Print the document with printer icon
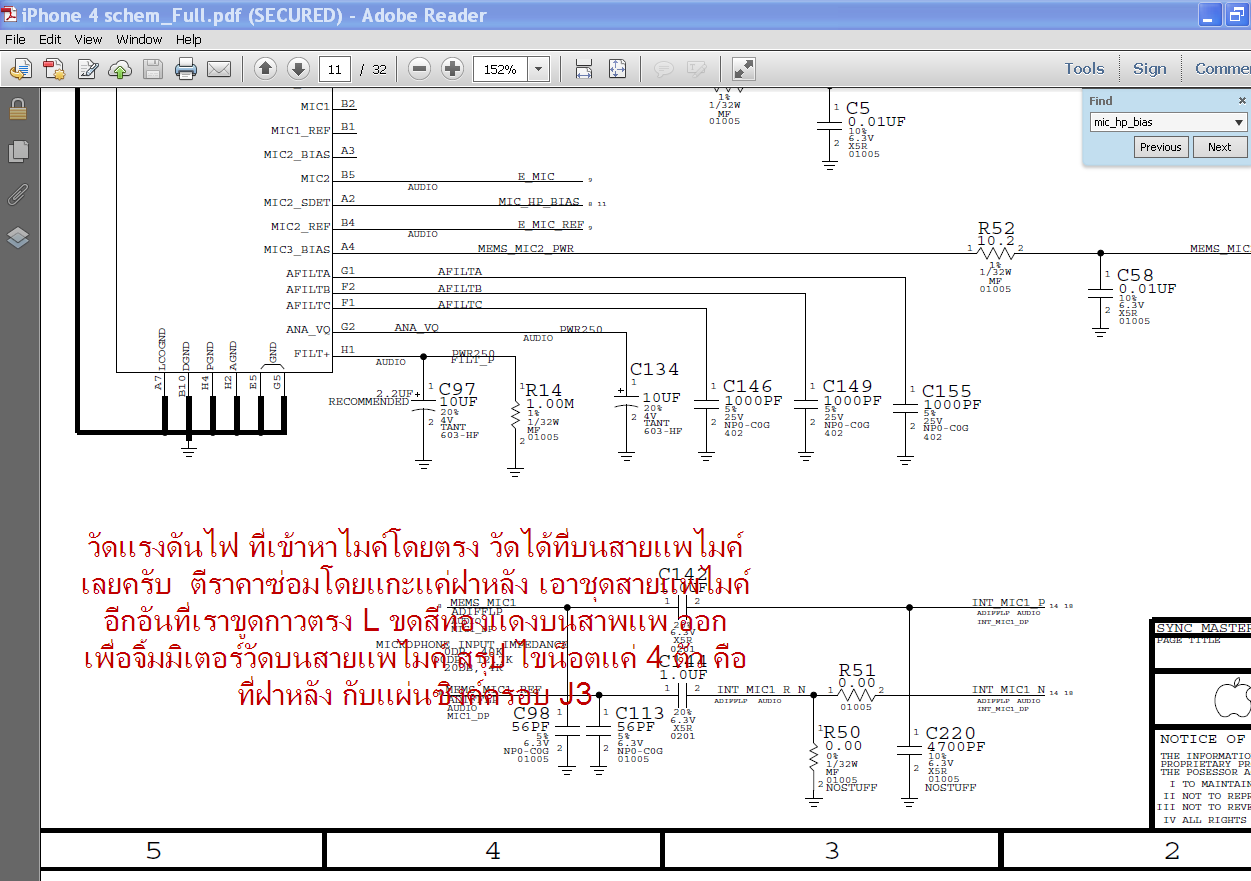Viewport: 1251px width, 881px height. click(186, 69)
